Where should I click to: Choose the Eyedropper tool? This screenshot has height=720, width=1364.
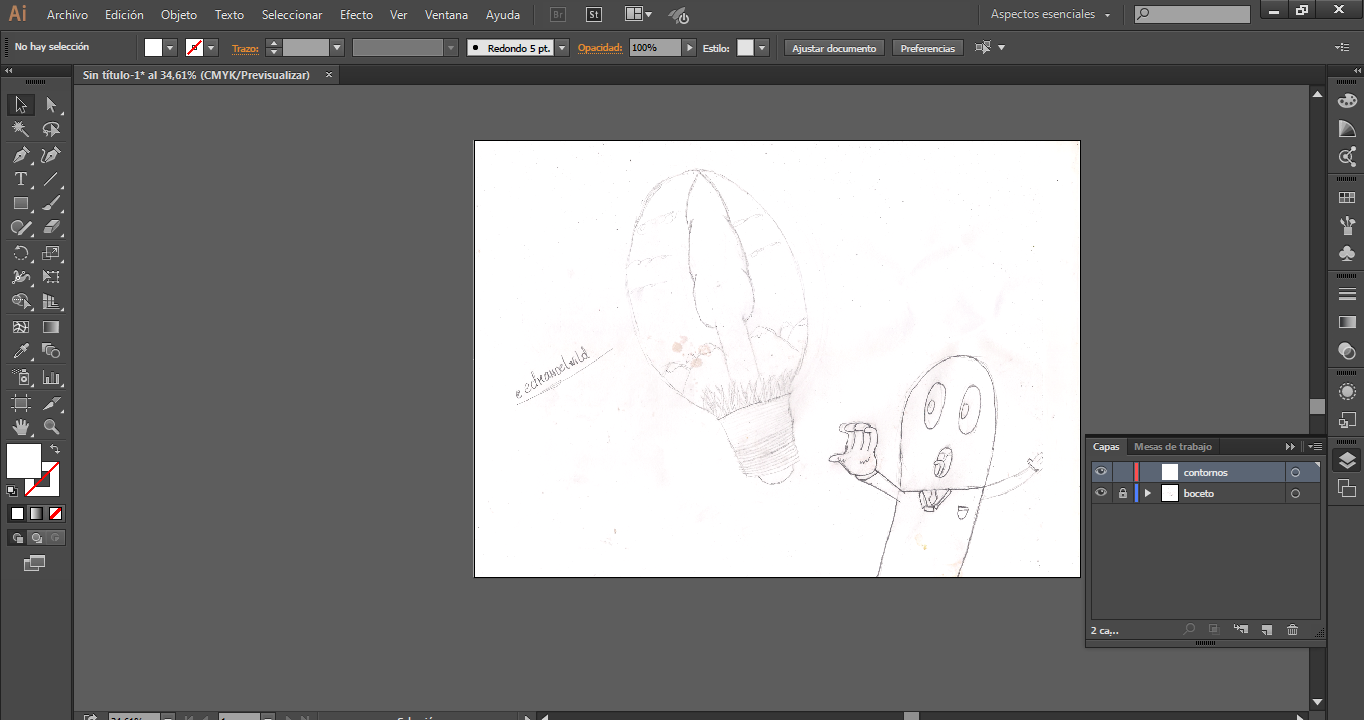pyautogui.click(x=20, y=352)
